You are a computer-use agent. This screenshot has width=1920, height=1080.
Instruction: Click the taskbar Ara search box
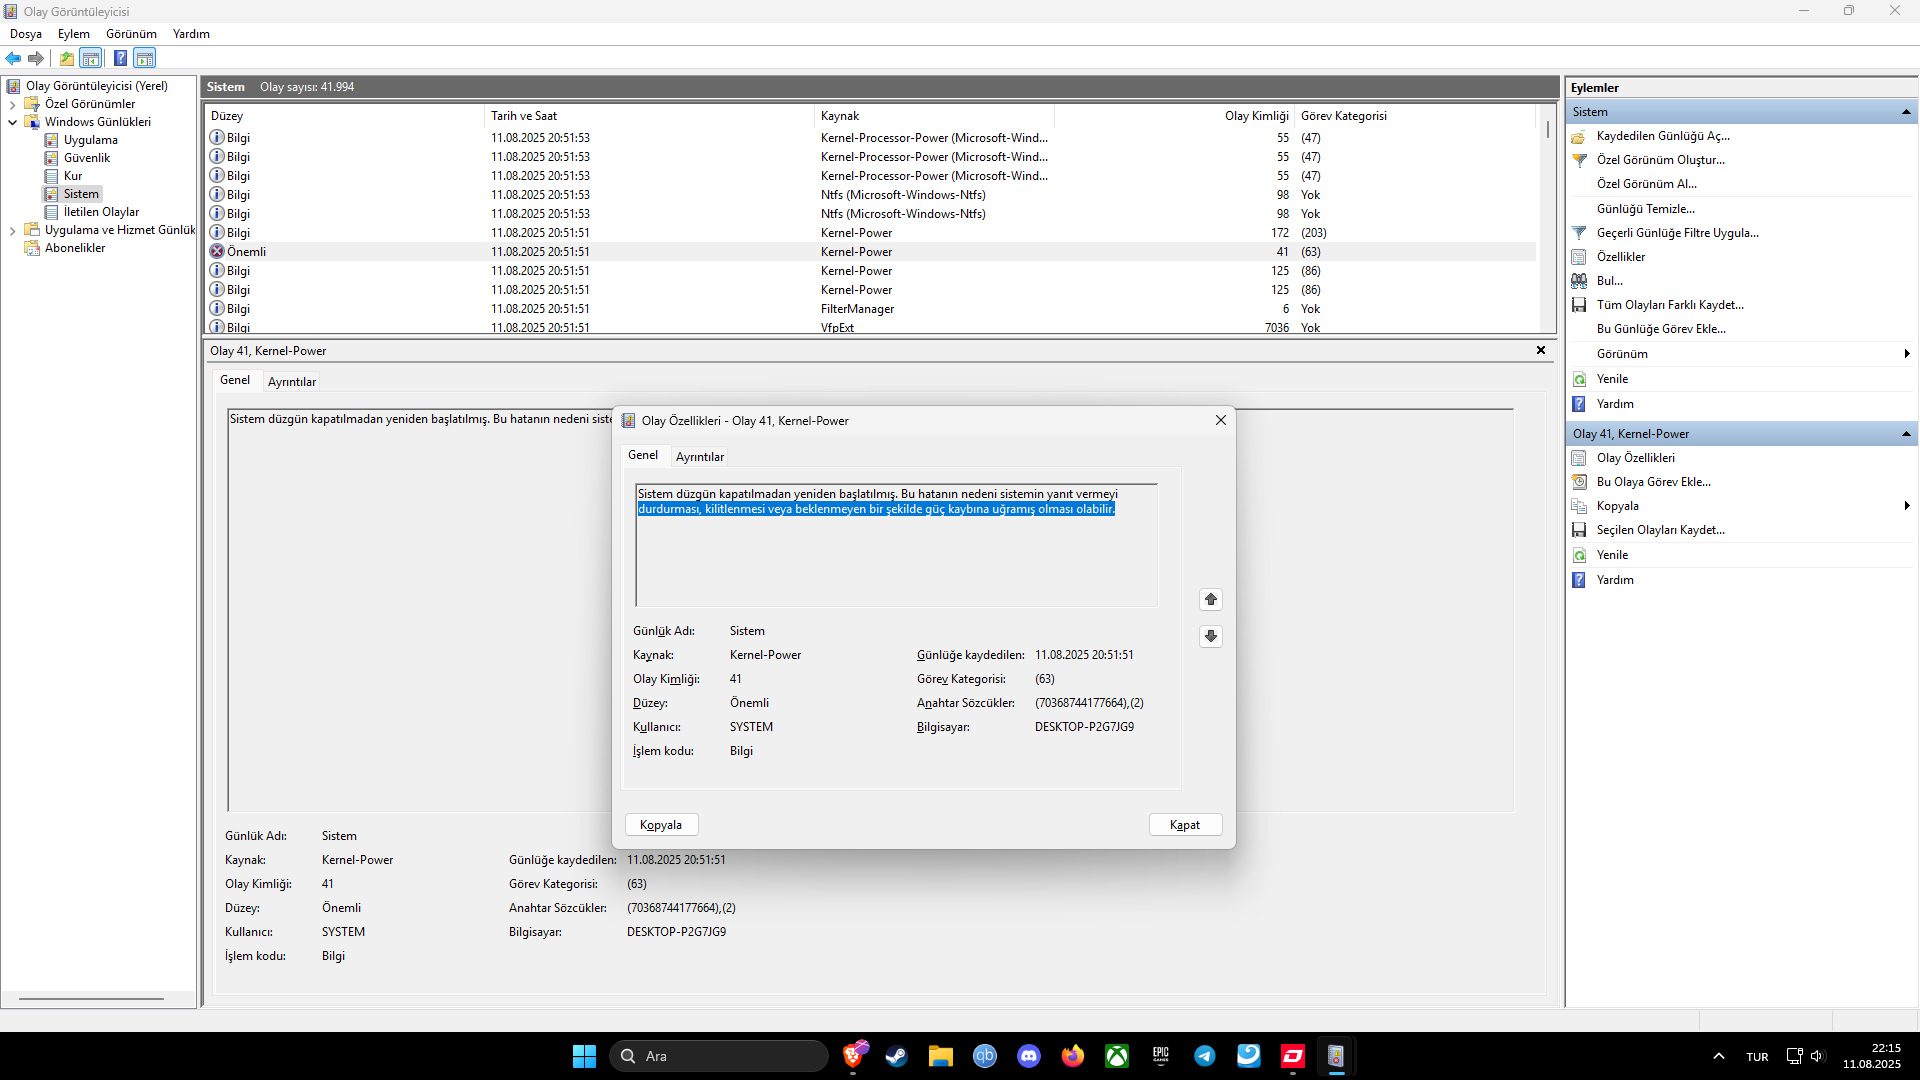click(718, 1056)
